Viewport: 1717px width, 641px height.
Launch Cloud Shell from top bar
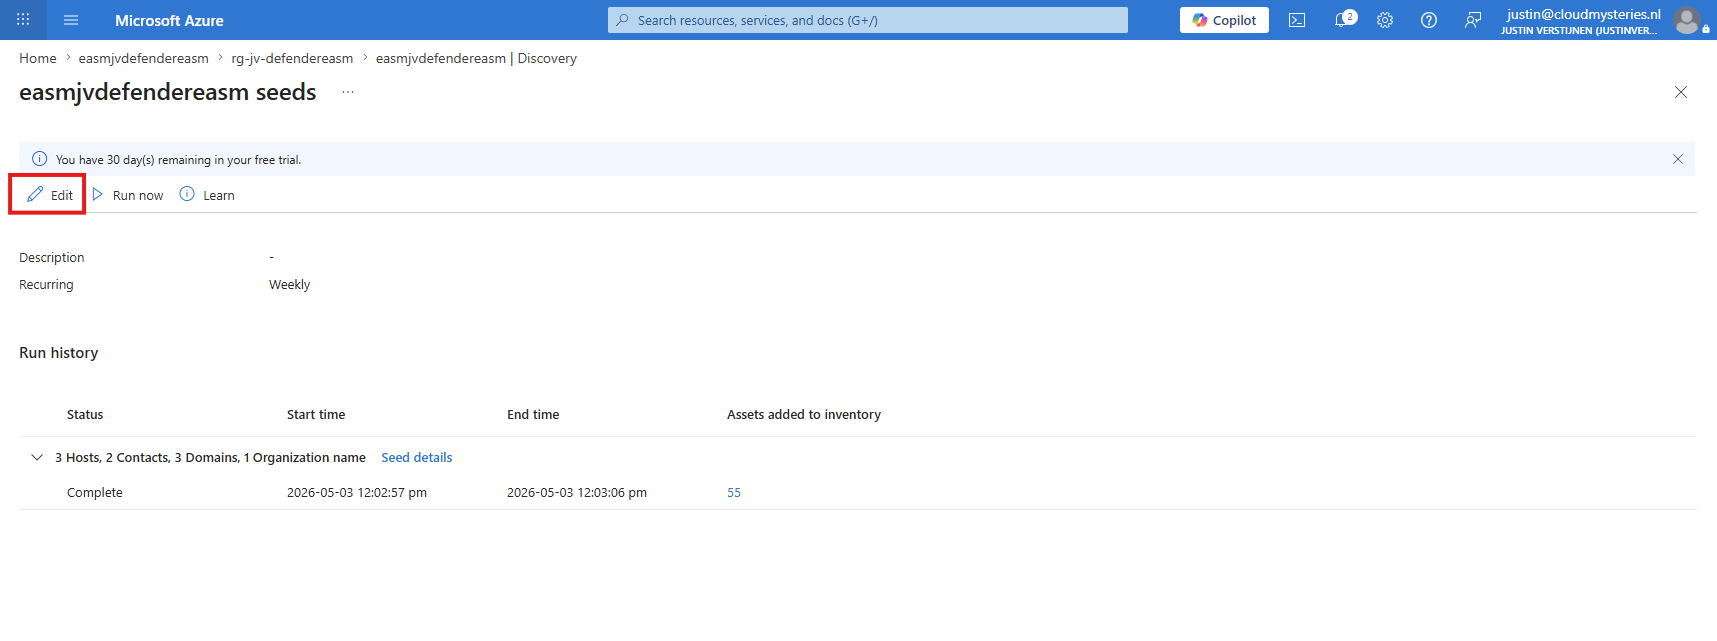click(1297, 20)
